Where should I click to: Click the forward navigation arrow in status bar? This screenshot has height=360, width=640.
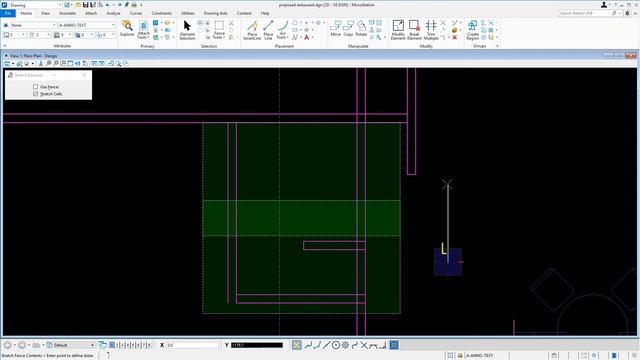point(22,345)
